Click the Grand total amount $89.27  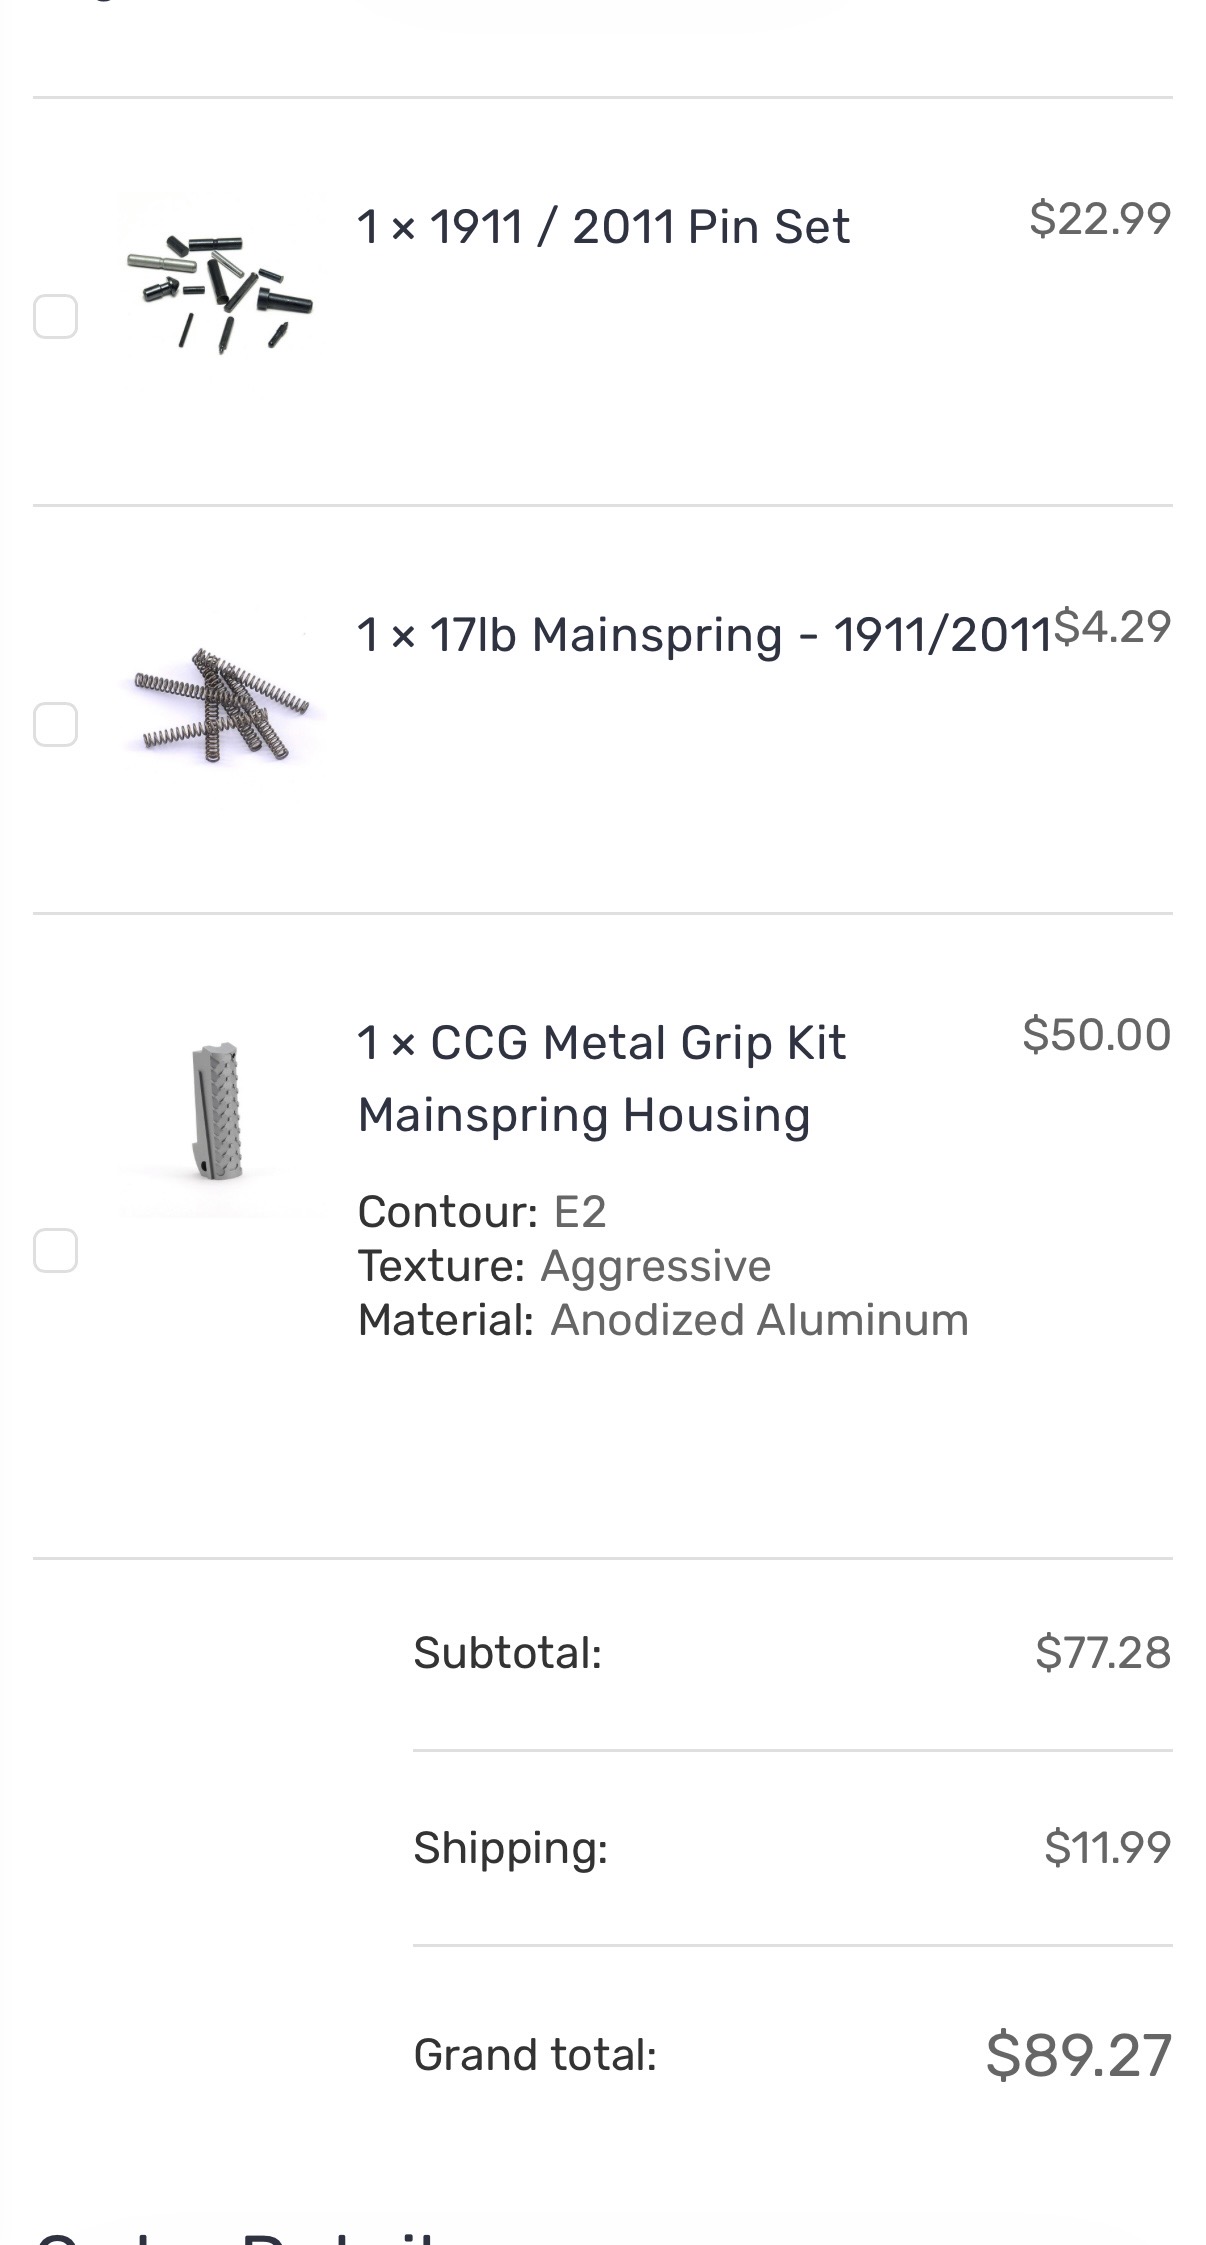(1078, 2056)
